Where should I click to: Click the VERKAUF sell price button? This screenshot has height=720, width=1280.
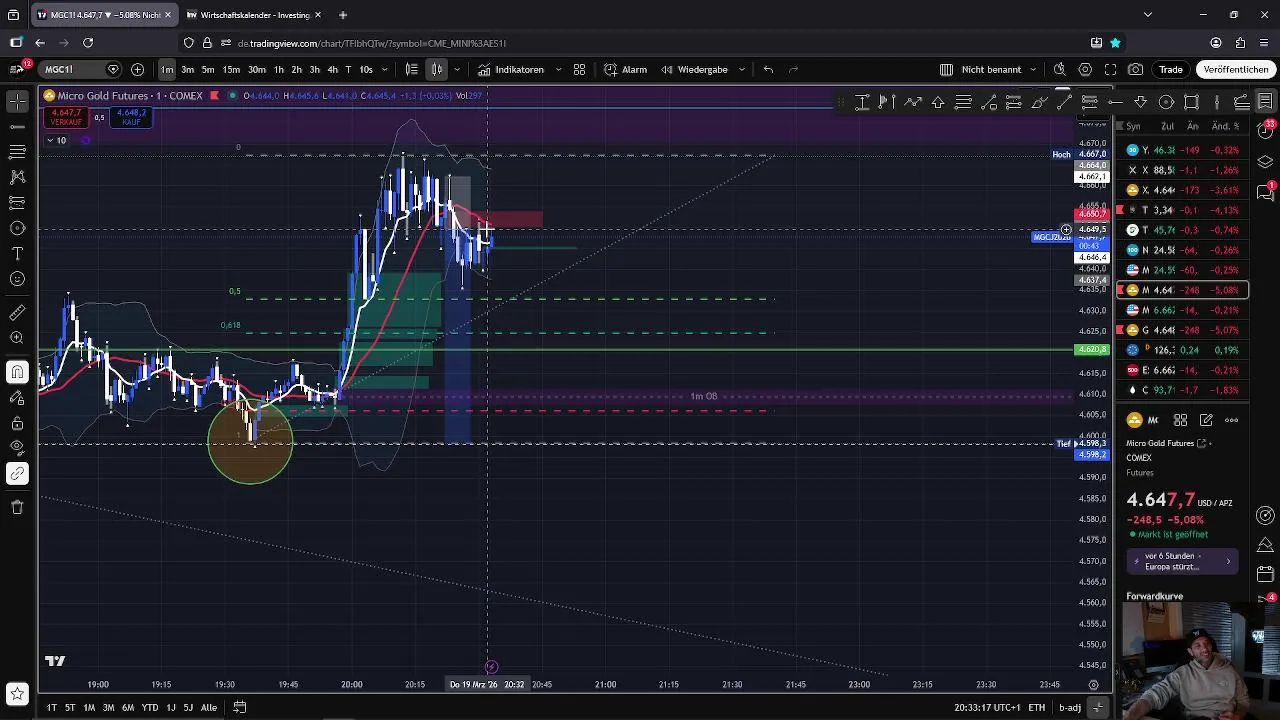[66, 118]
